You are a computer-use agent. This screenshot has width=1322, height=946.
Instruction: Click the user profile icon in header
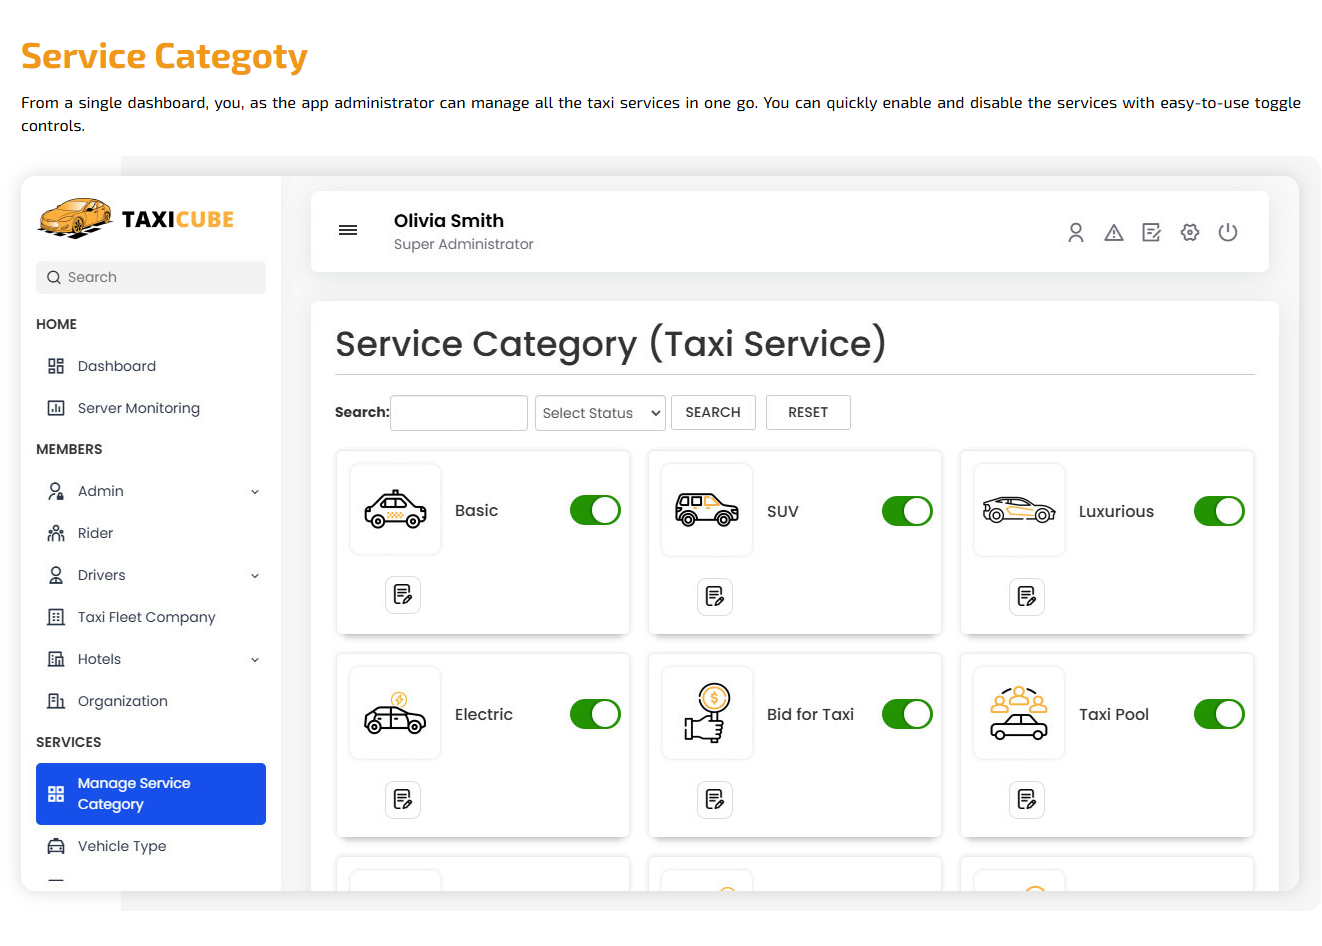point(1076,232)
